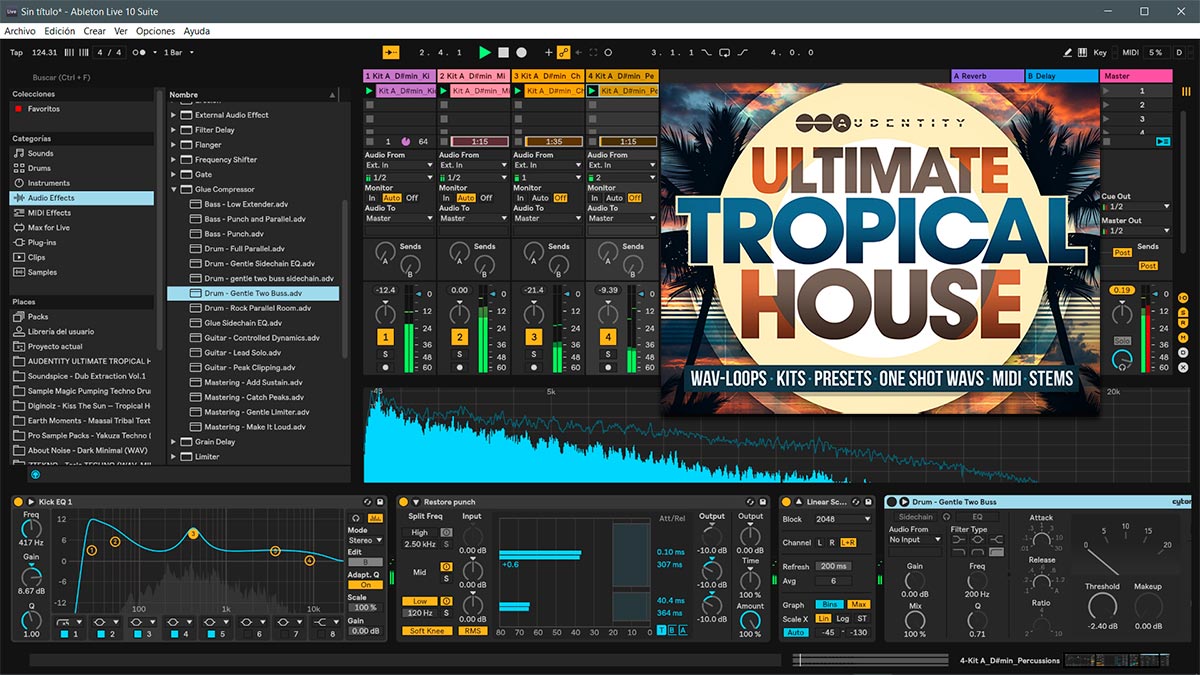Expand the Filter Delay folder
The width and height of the screenshot is (1200, 675).
pyautogui.click(x=174, y=130)
